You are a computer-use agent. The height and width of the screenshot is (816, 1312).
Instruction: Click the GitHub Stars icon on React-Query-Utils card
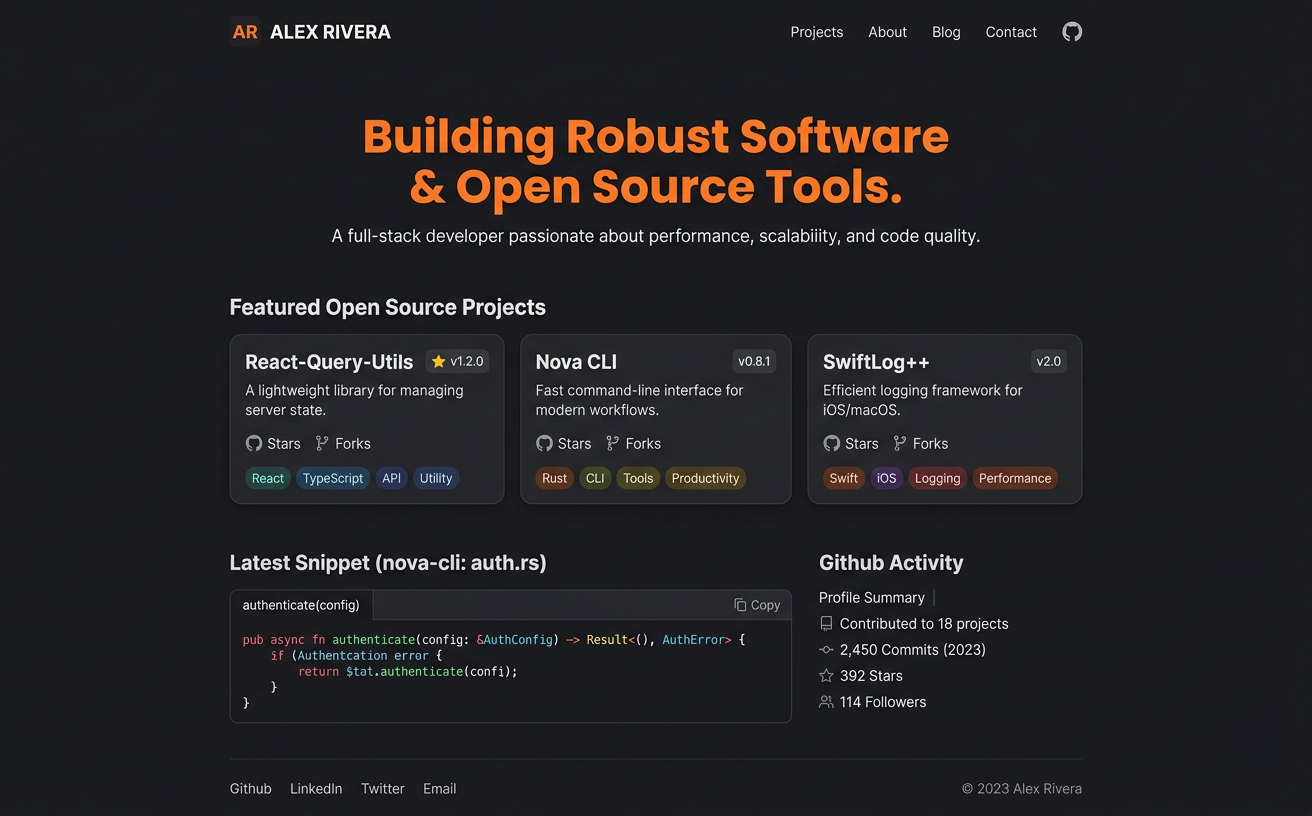point(254,443)
